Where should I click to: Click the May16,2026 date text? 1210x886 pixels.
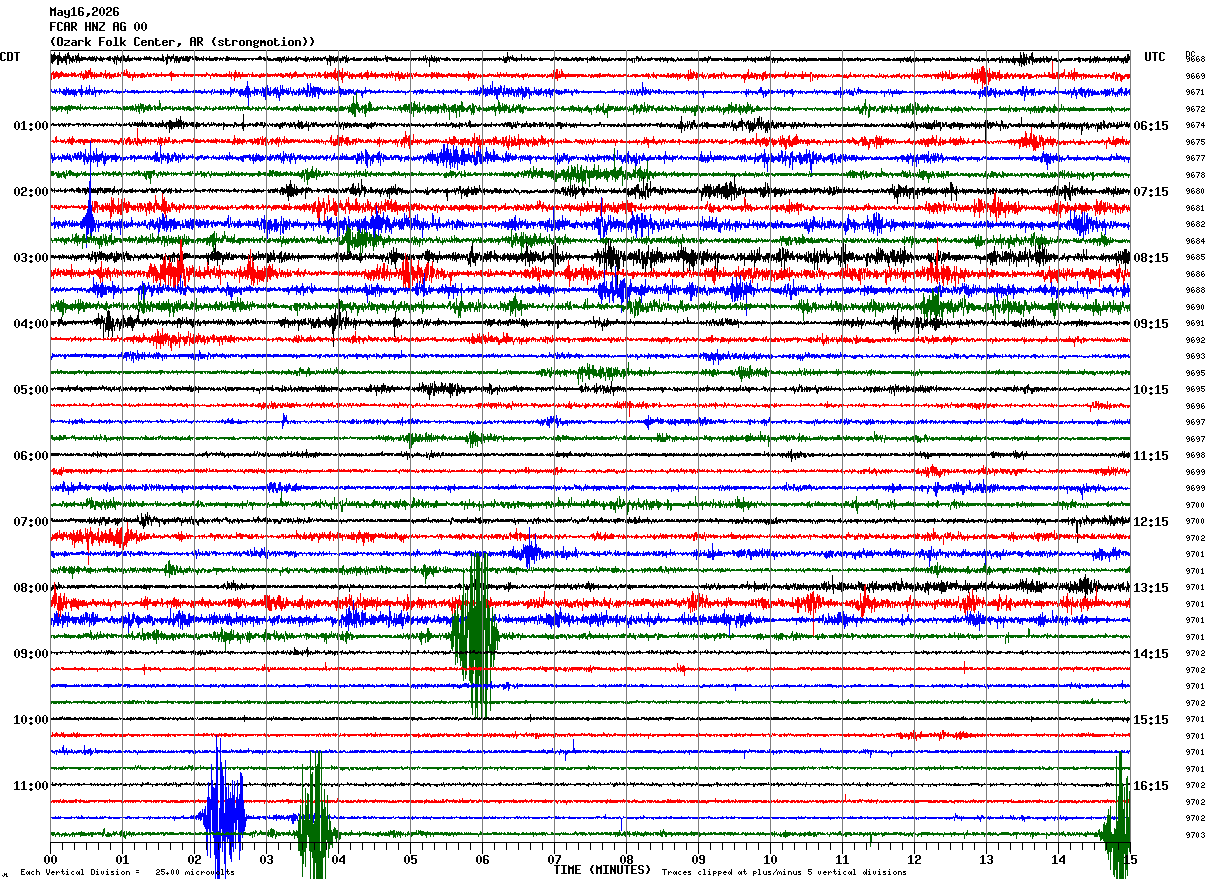point(84,12)
